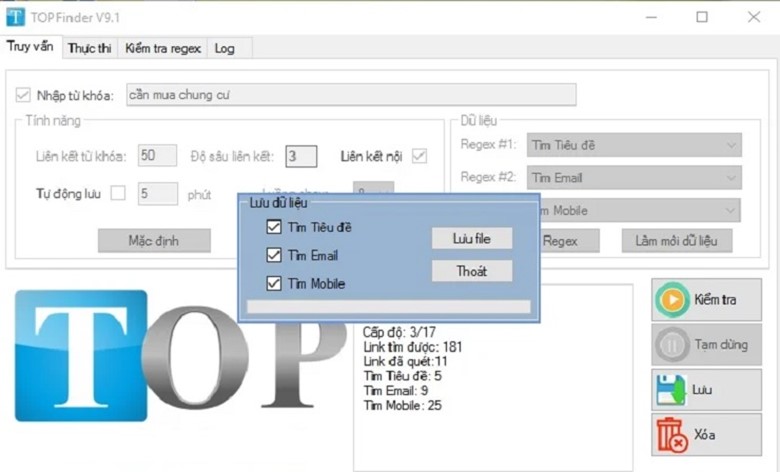Click the pause icon on Tạm dừng
780x472 pixels.
point(672,345)
